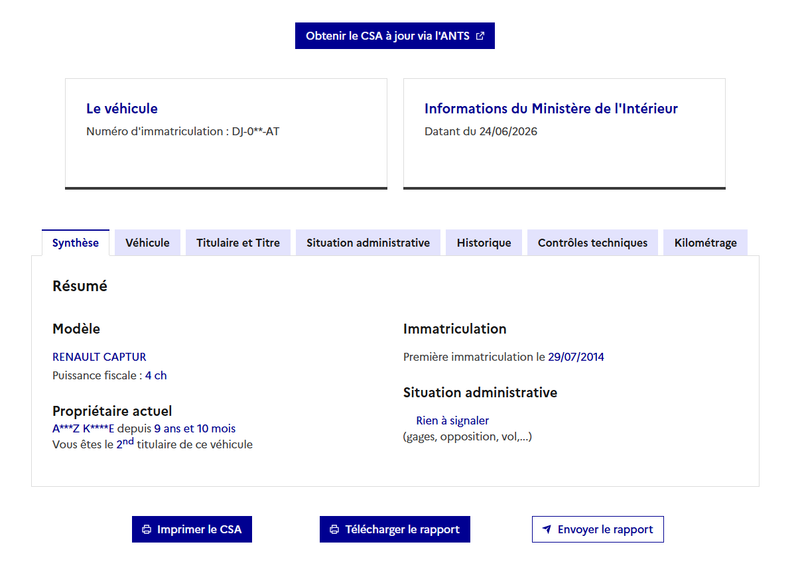The height and width of the screenshot is (567, 800).
Task: Switch to the Véhicule tab
Action: (x=147, y=243)
